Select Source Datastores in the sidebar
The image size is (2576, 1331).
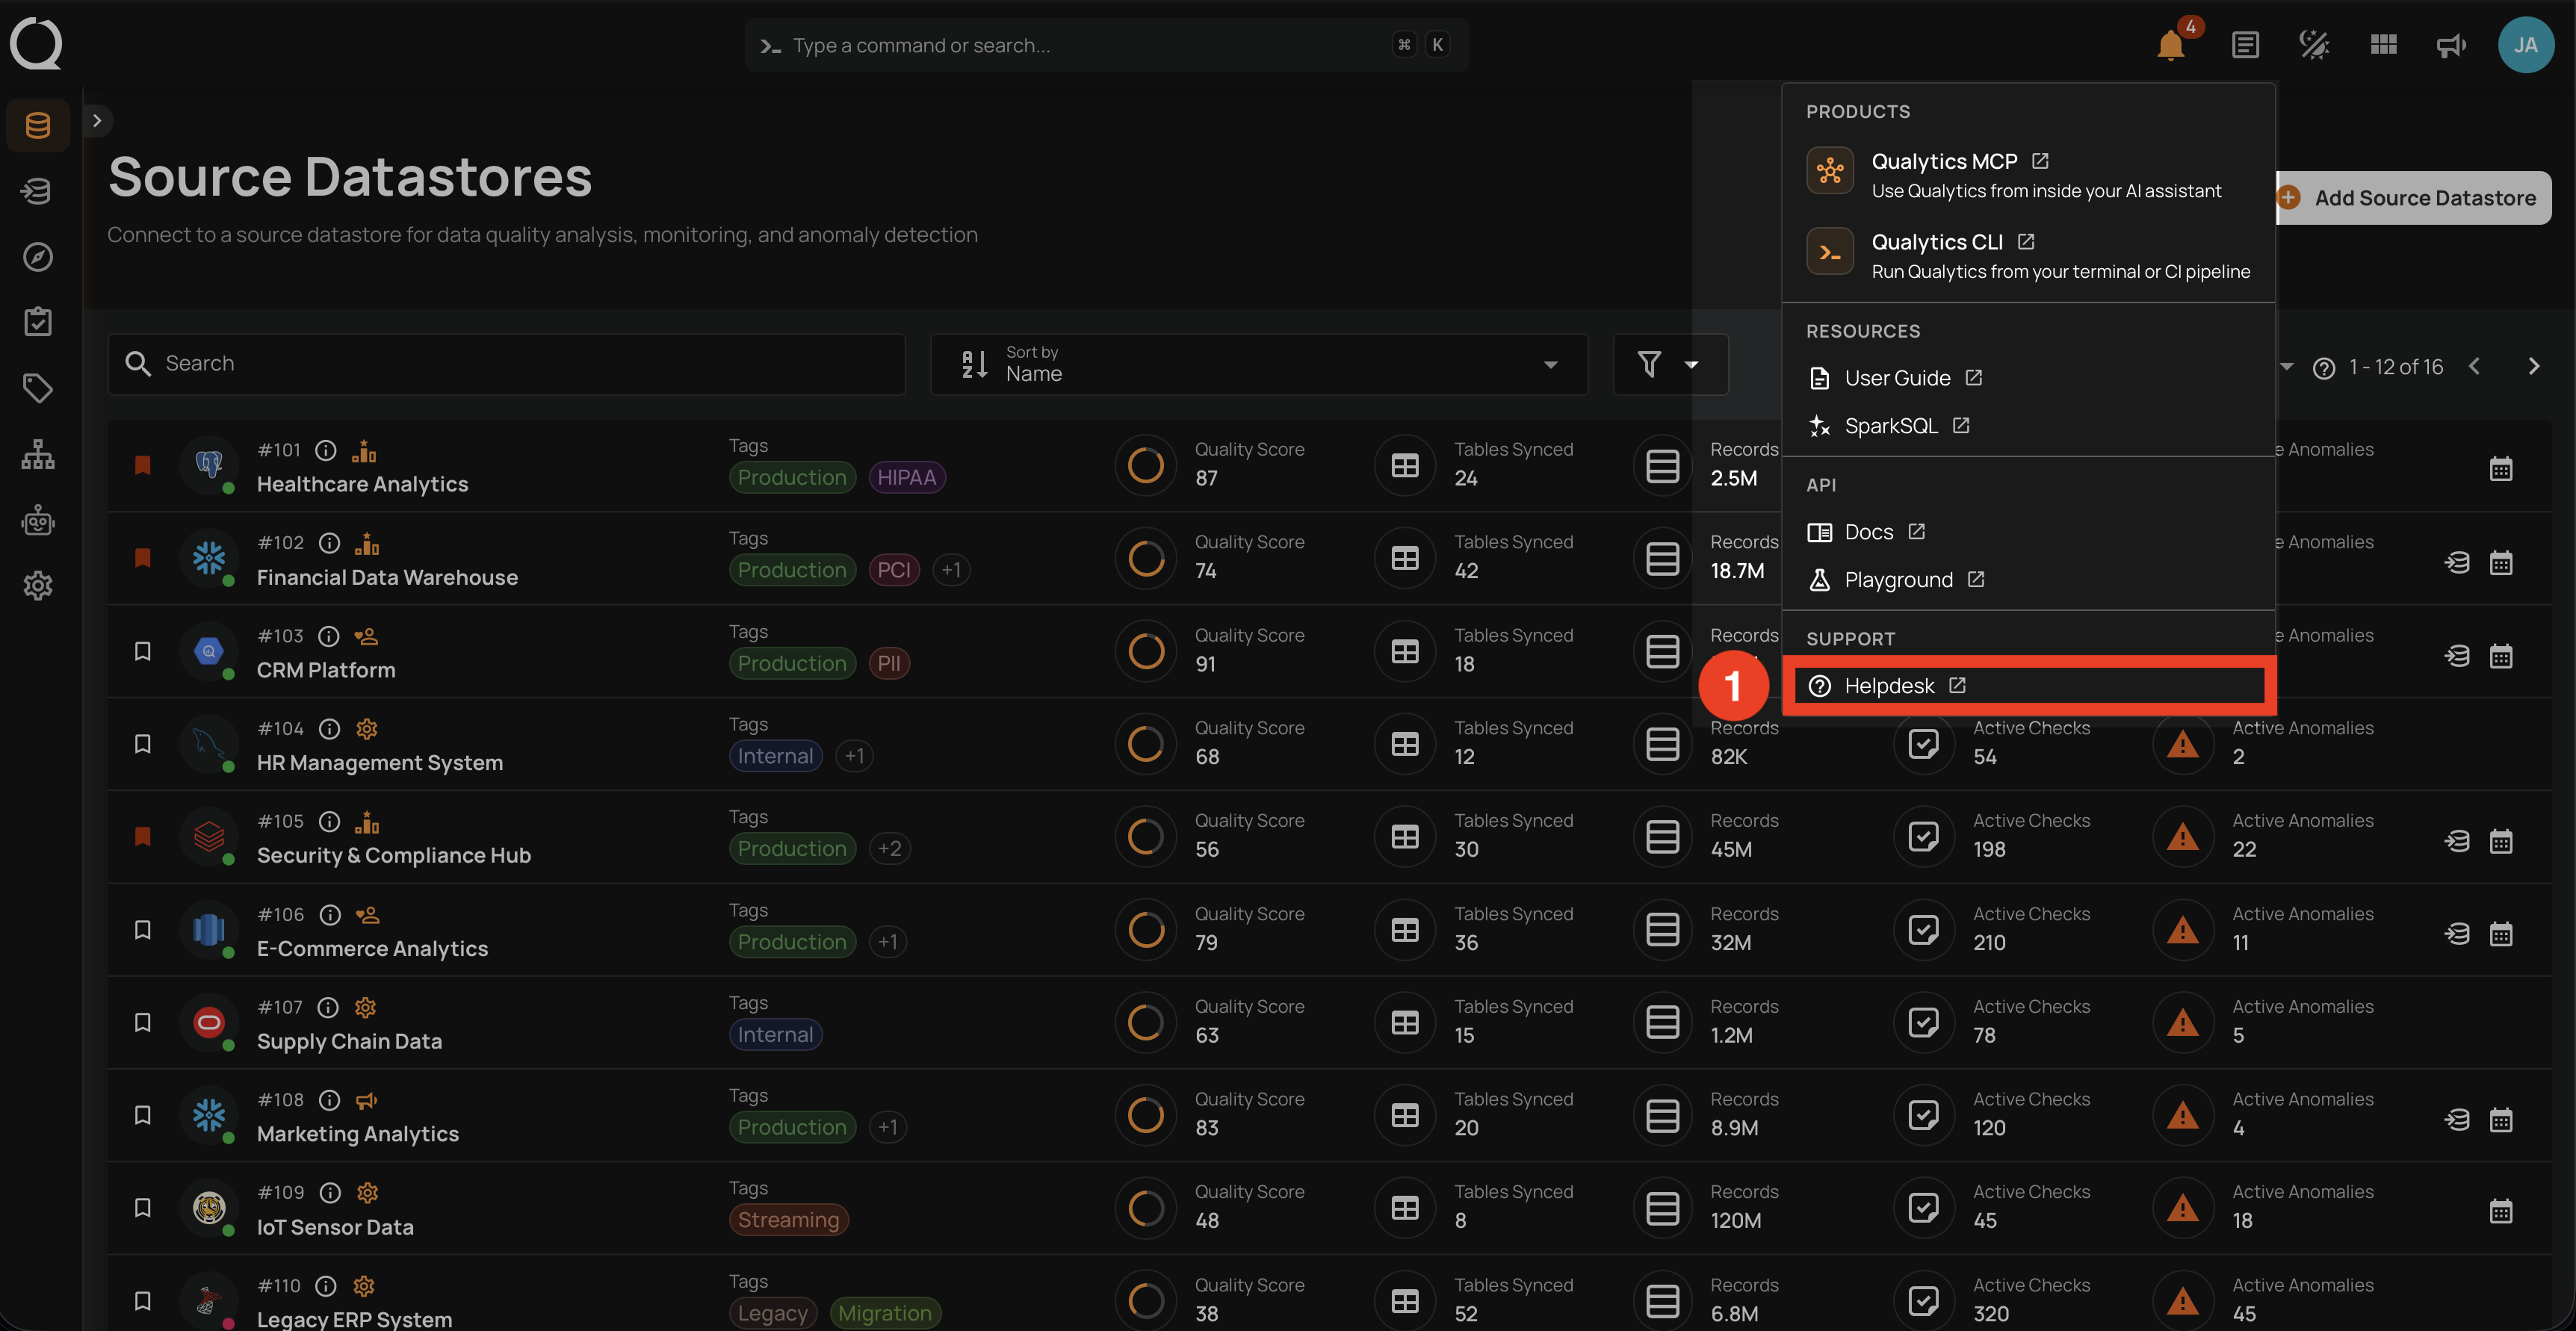coord(38,125)
